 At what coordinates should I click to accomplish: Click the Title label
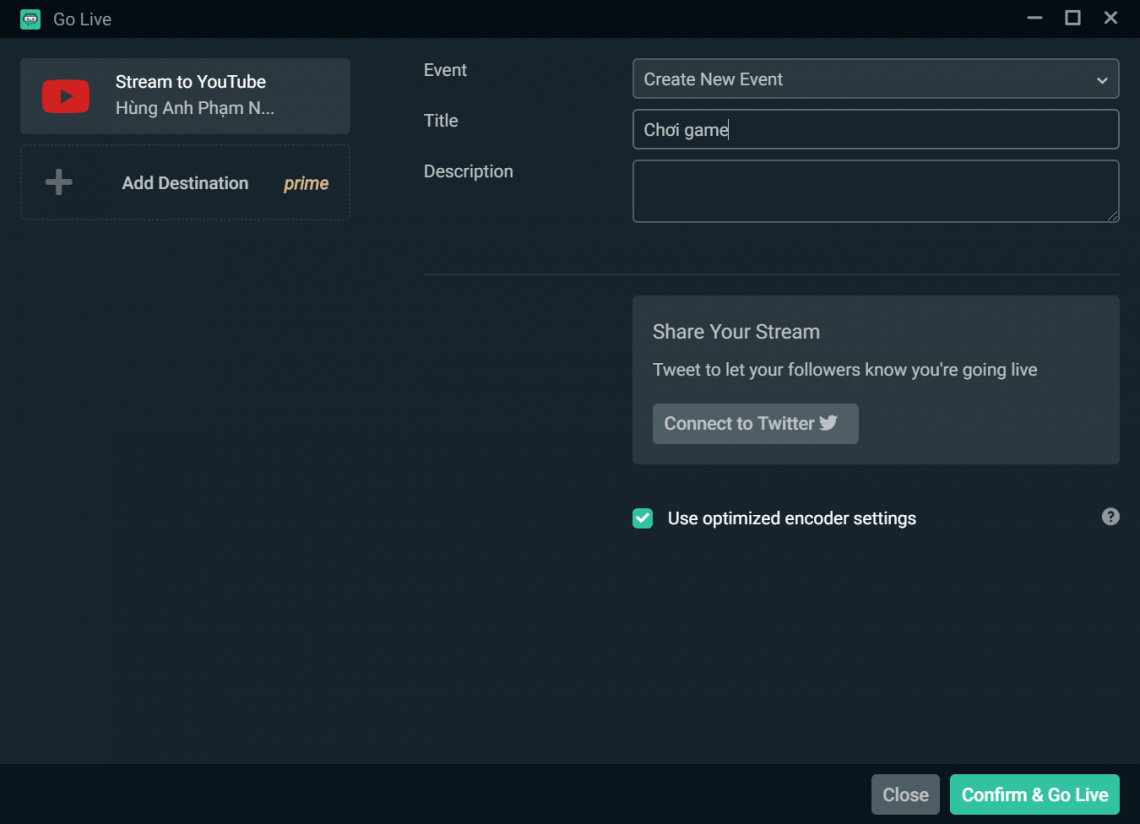[x=441, y=121]
